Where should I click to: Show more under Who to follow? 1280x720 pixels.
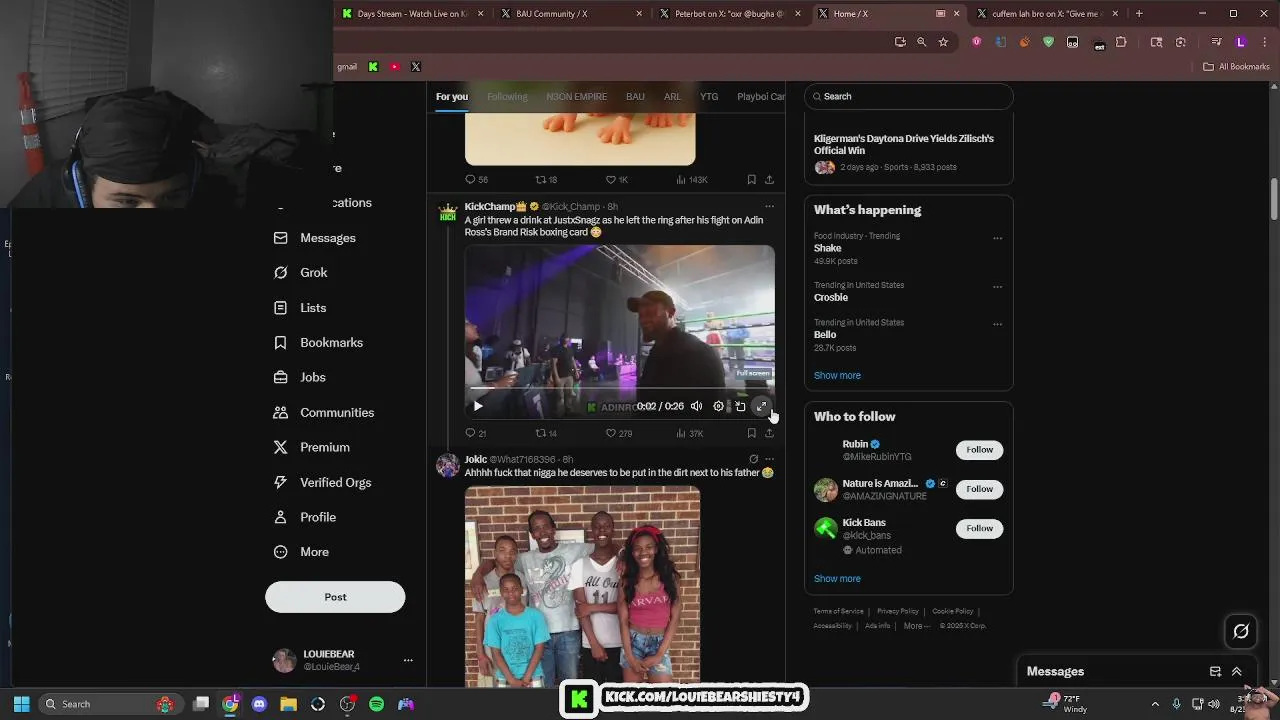point(837,578)
